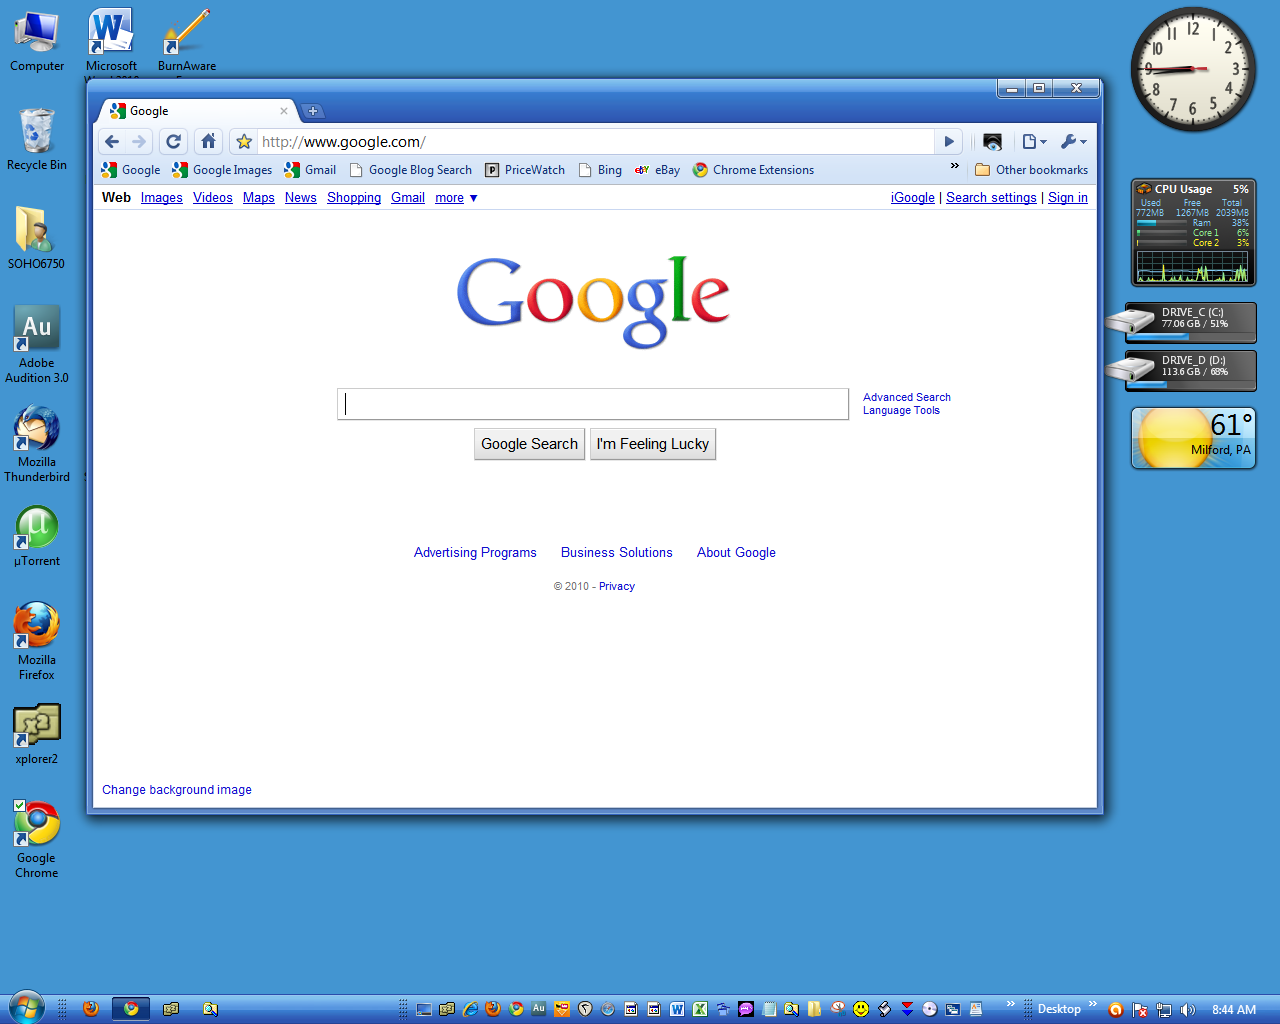Click the Milford, PA weather gadget
The width and height of the screenshot is (1280, 1024).
pos(1193,438)
